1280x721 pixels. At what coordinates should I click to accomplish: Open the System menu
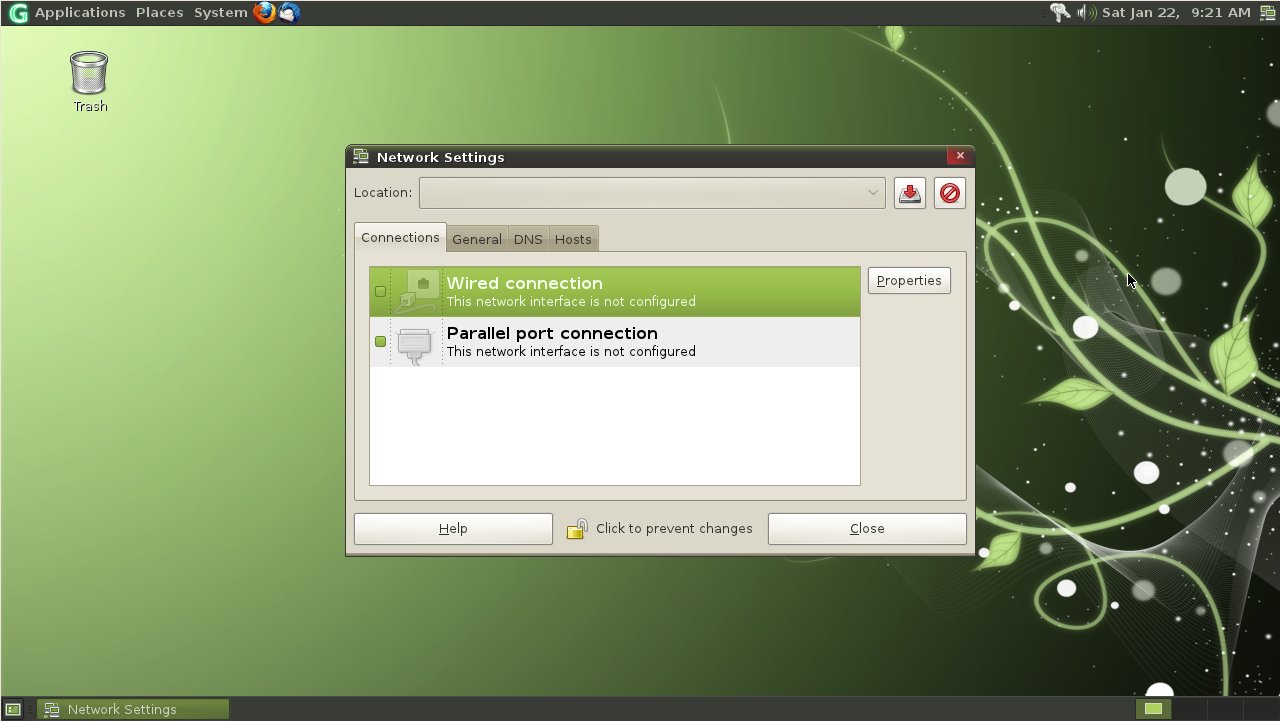(x=220, y=13)
